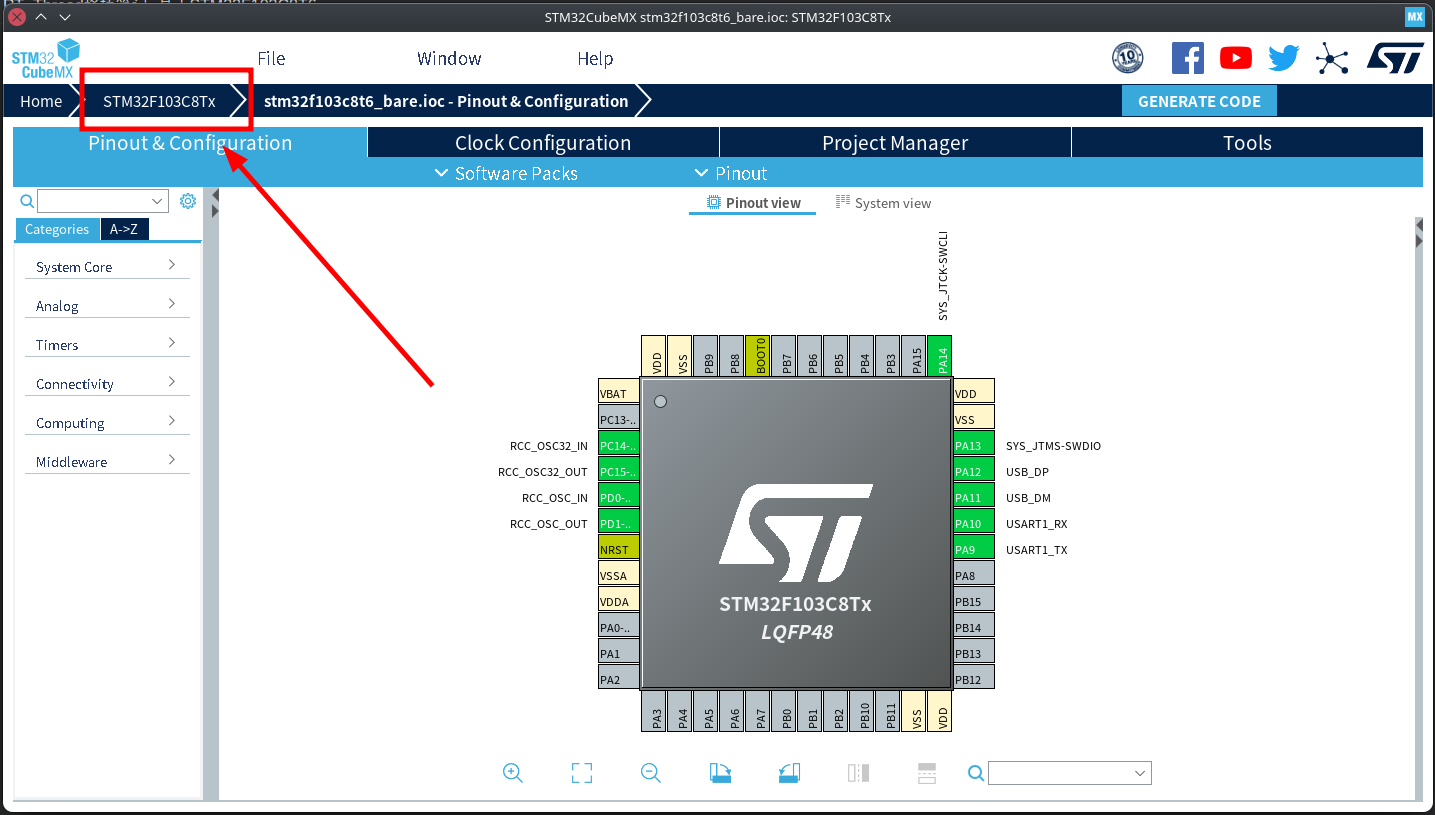The height and width of the screenshot is (815, 1435).
Task: Open the Help menu
Action: click(x=595, y=58)
